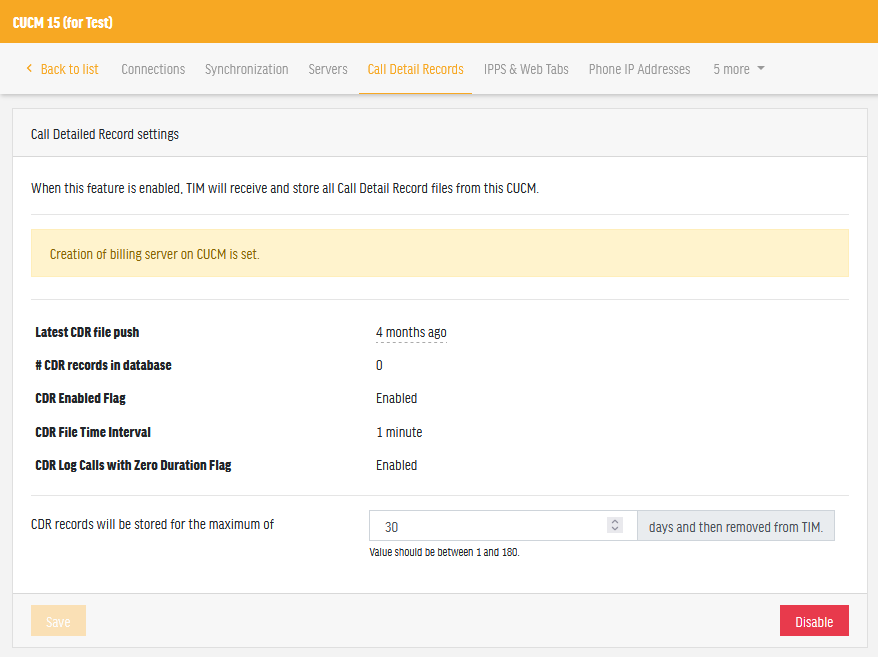Disable the Call Detail Records feature
The width and height of the screenshot is (878, 657).
tap(814, 621)
